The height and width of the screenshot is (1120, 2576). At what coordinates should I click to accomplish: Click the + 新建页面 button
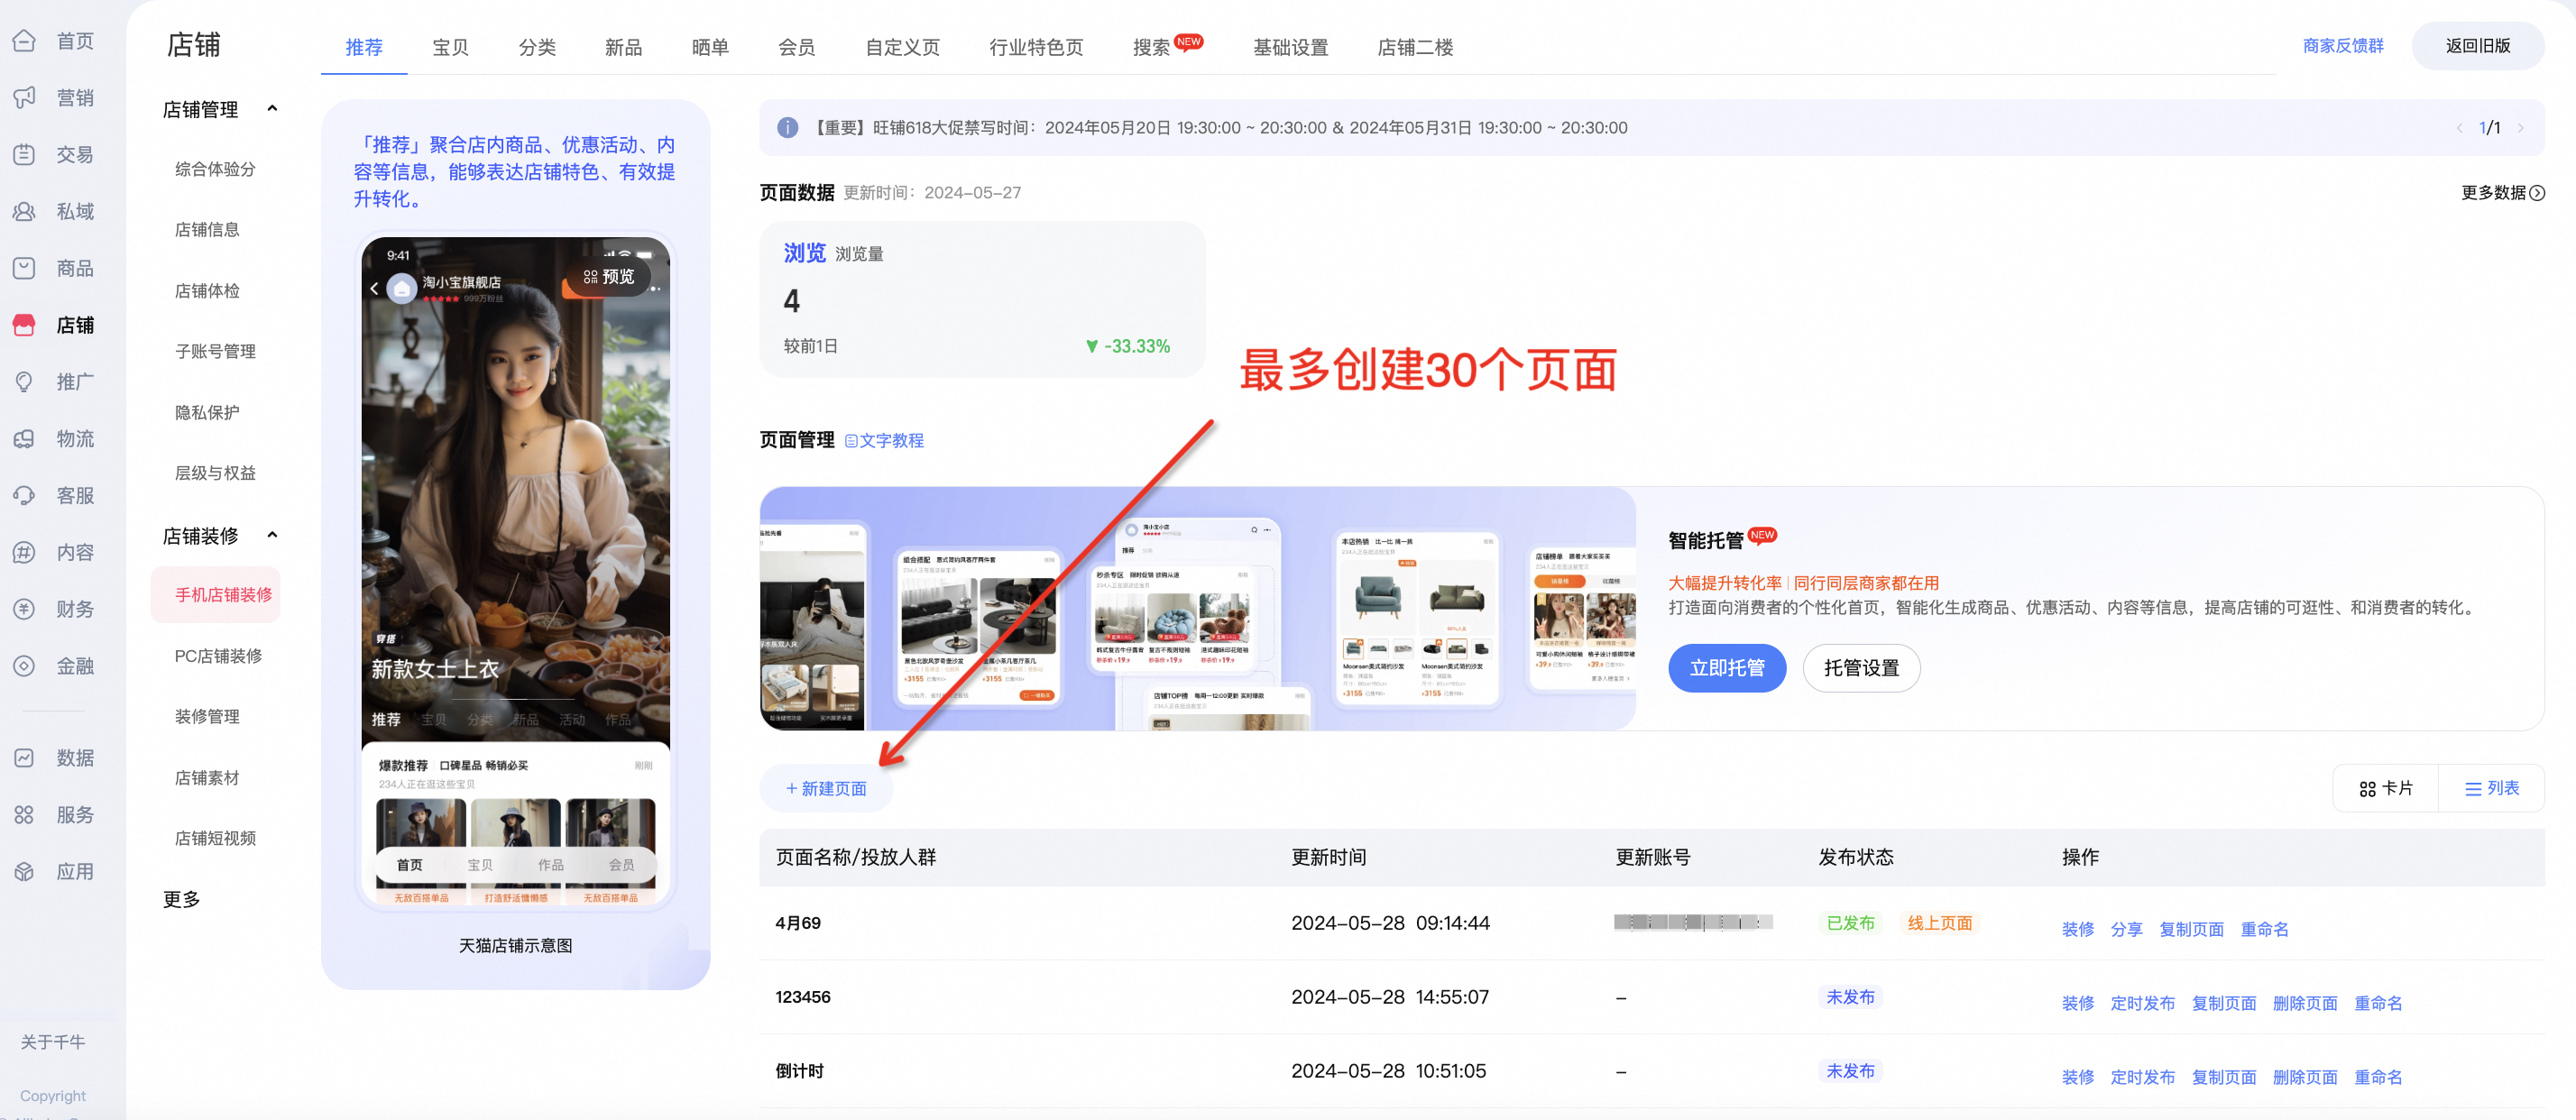pyautogui.click(x=826, y=789)
